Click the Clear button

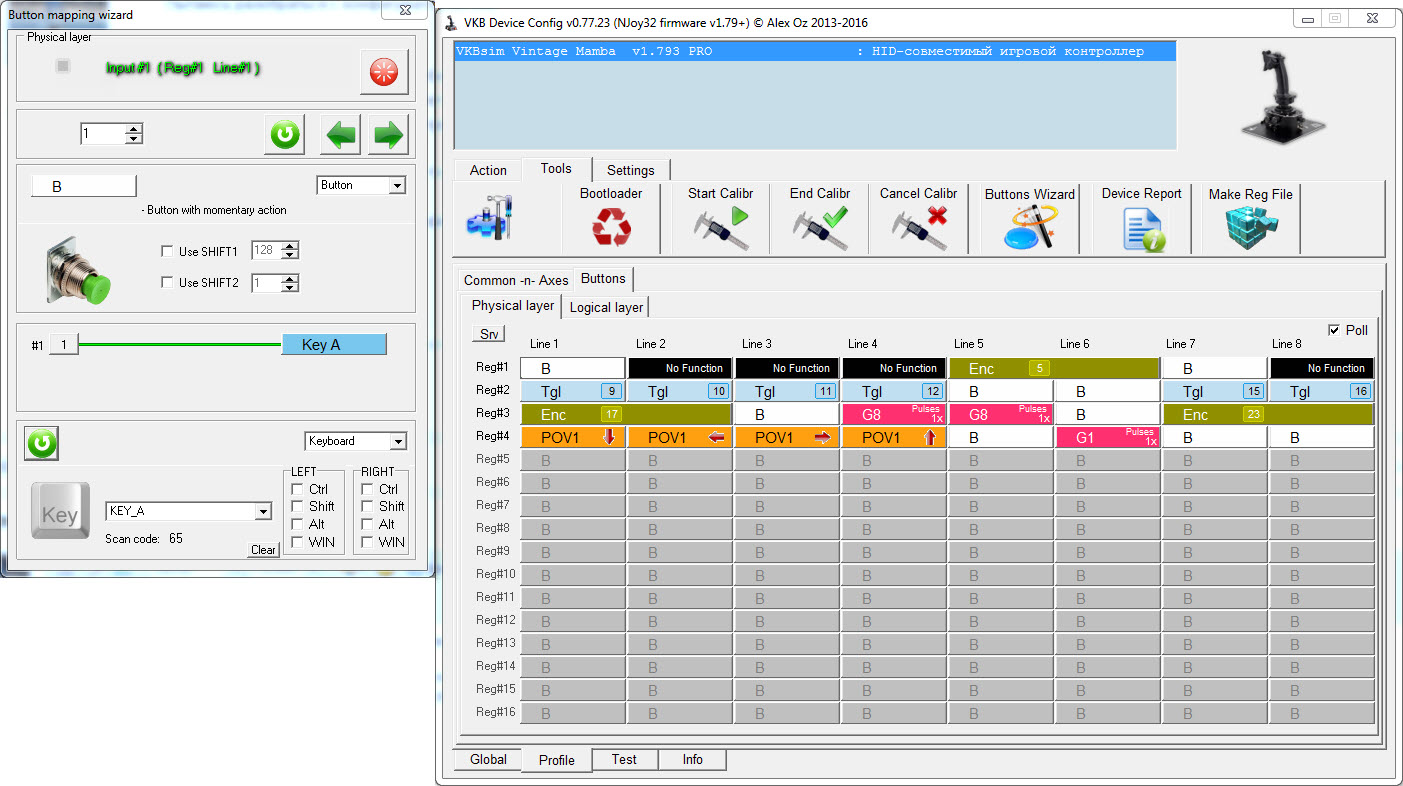tap(263, 550)
